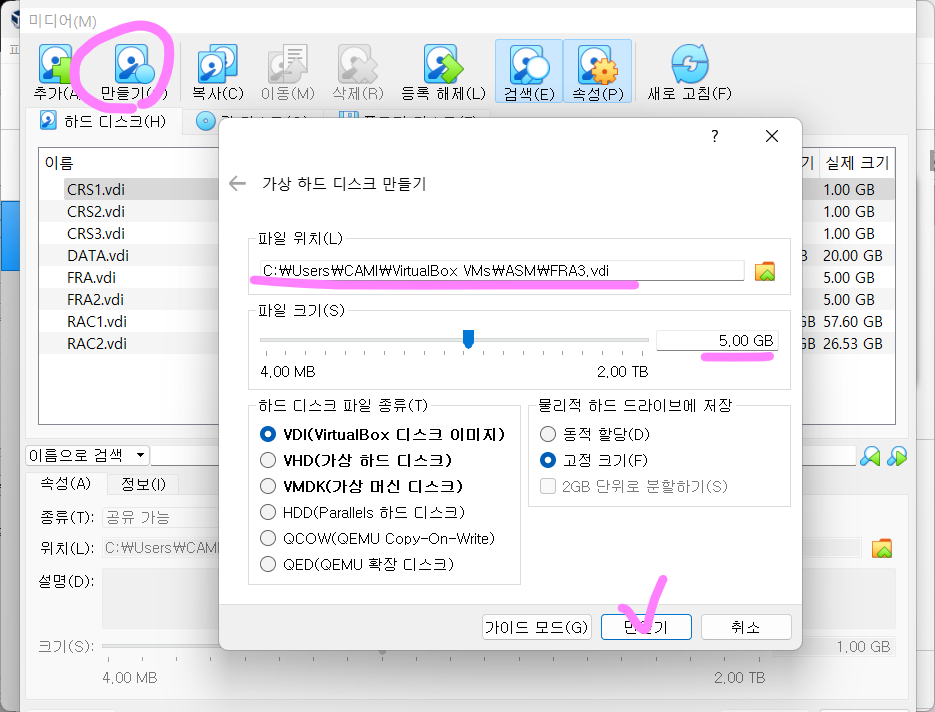Switch to the 속성(A) tab
The image size is (935, 712).
tap(66, 484)
